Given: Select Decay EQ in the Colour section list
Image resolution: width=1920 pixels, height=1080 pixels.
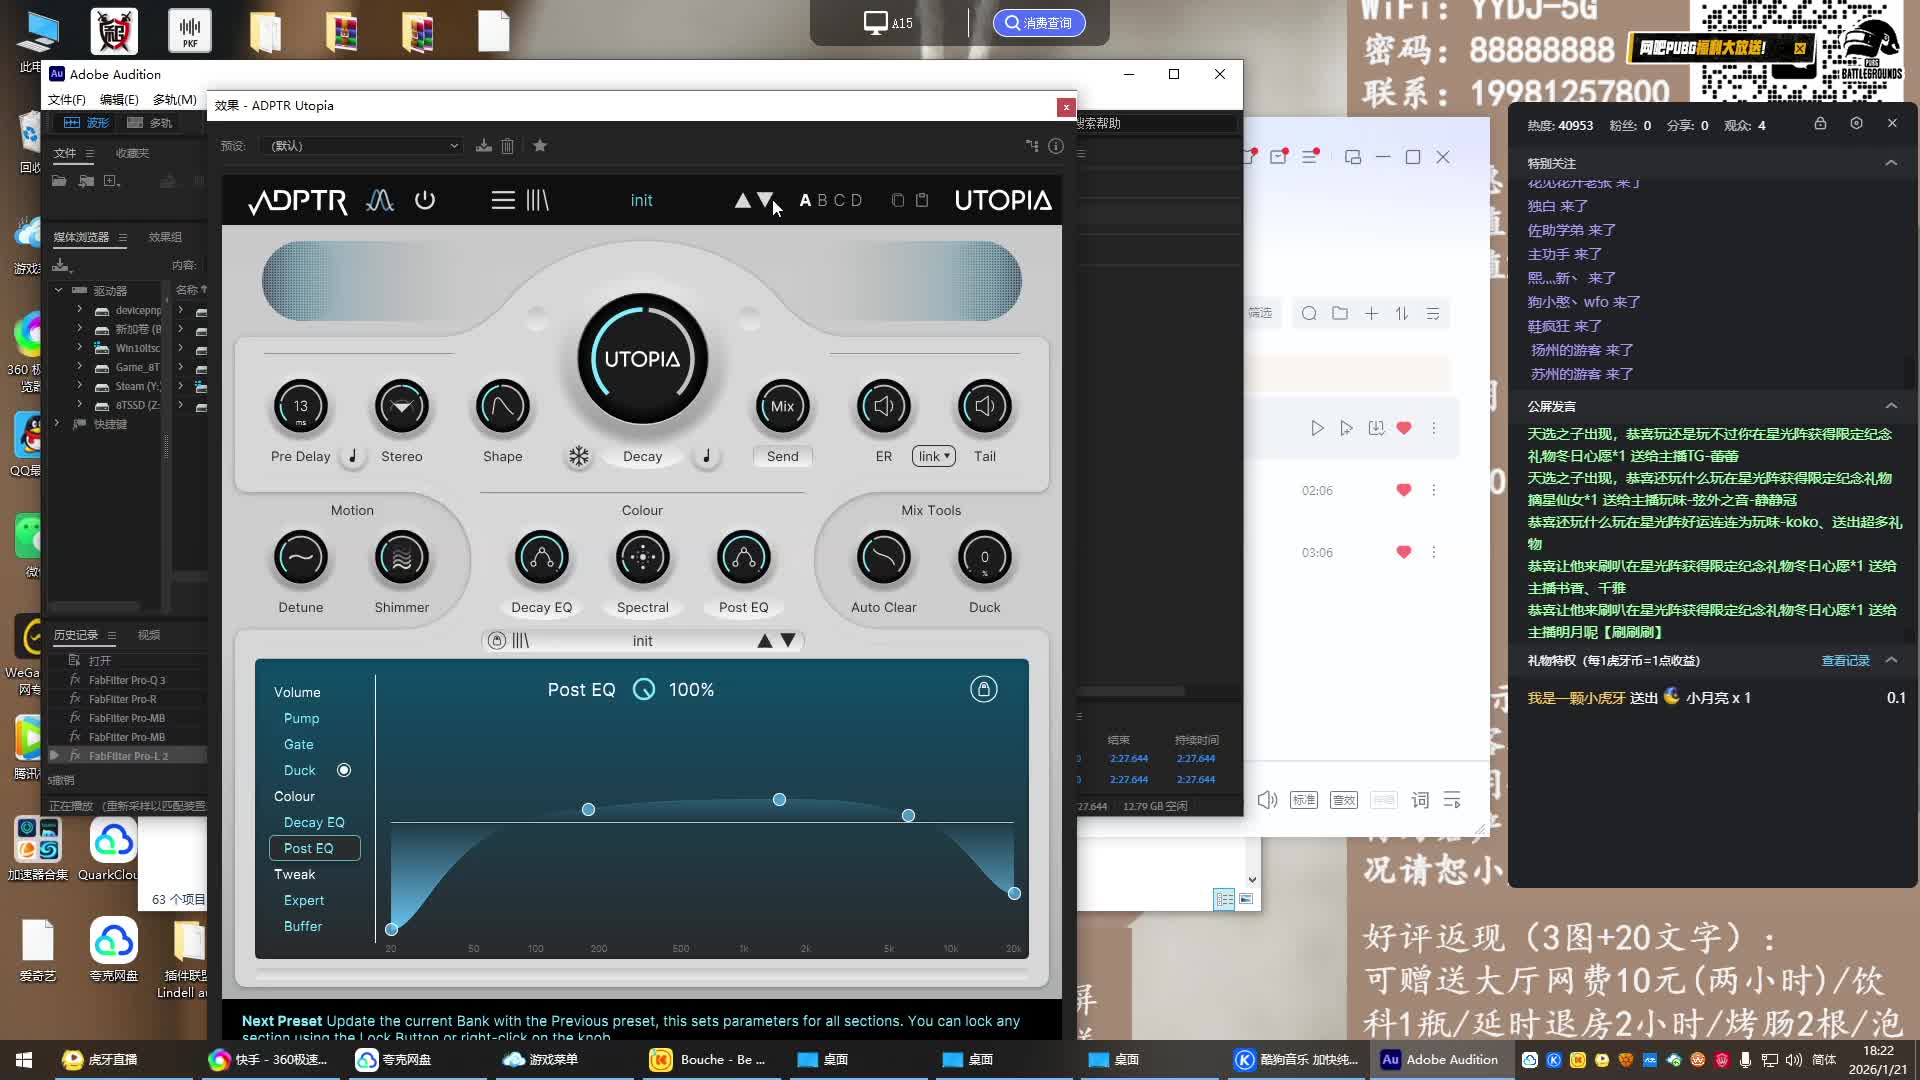Looking at the screenshot, I should [x=313, y=822].
